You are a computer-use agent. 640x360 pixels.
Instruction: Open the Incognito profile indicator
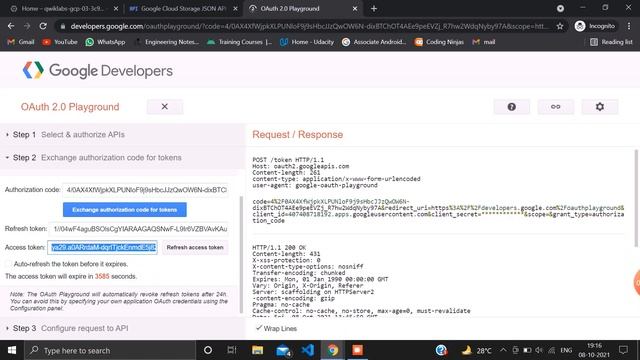tap(595, 26)
